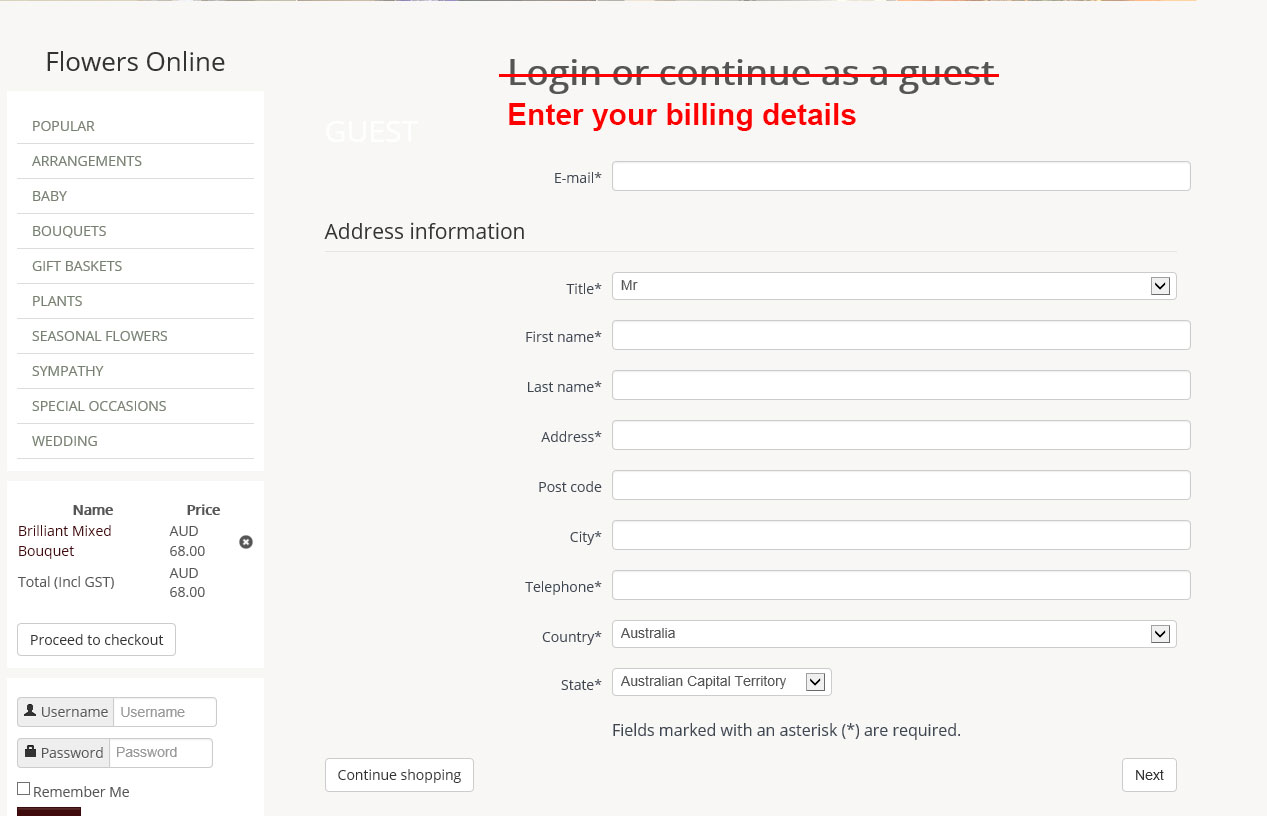Click Continue shopping button
1267x816 pixels.
pos(399,775)
